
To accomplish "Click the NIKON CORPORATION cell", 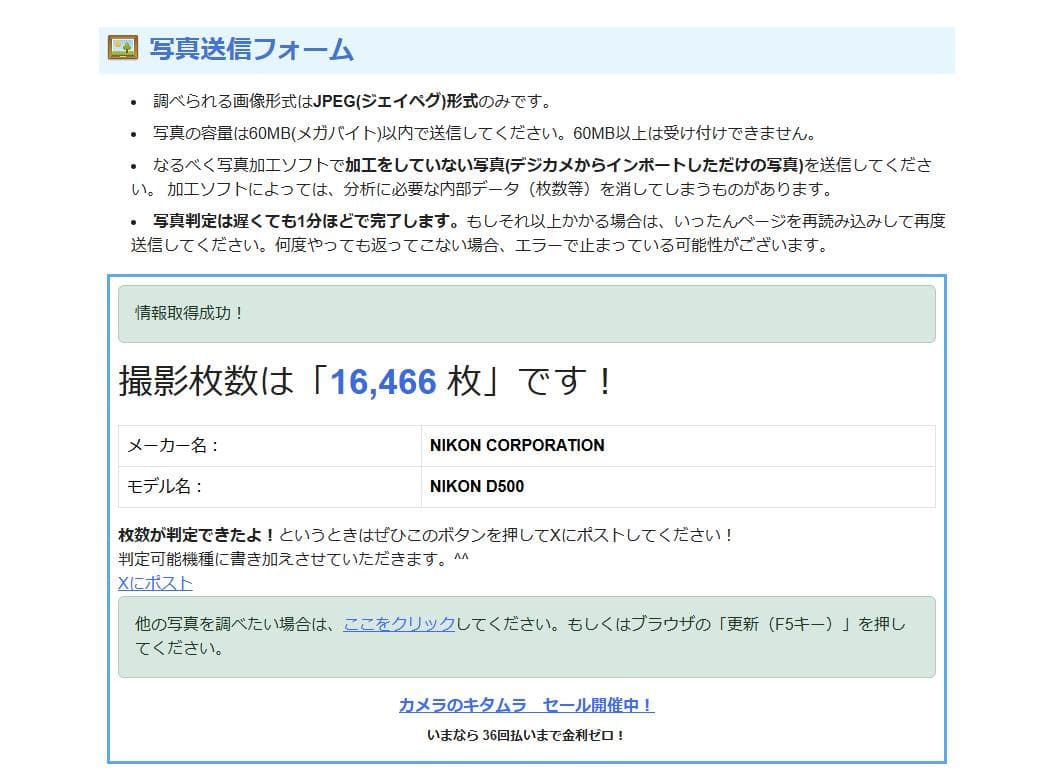I will 678,446.
